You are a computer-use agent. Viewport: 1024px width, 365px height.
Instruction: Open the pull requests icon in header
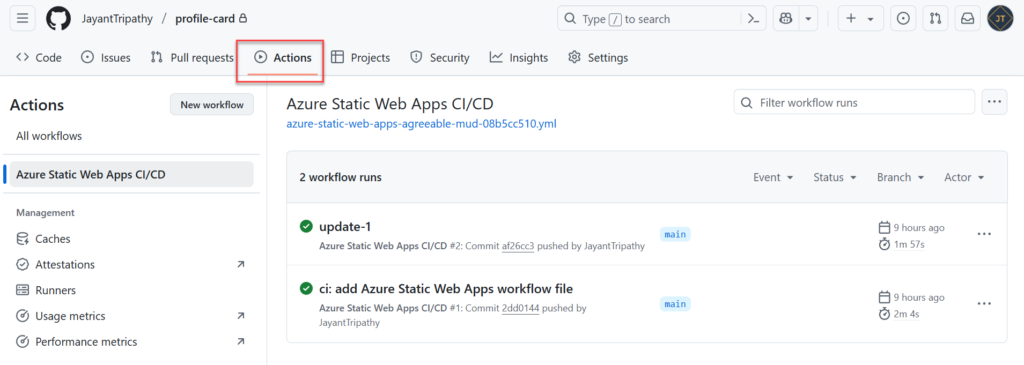pyautogui.click(x=935, y=19)
